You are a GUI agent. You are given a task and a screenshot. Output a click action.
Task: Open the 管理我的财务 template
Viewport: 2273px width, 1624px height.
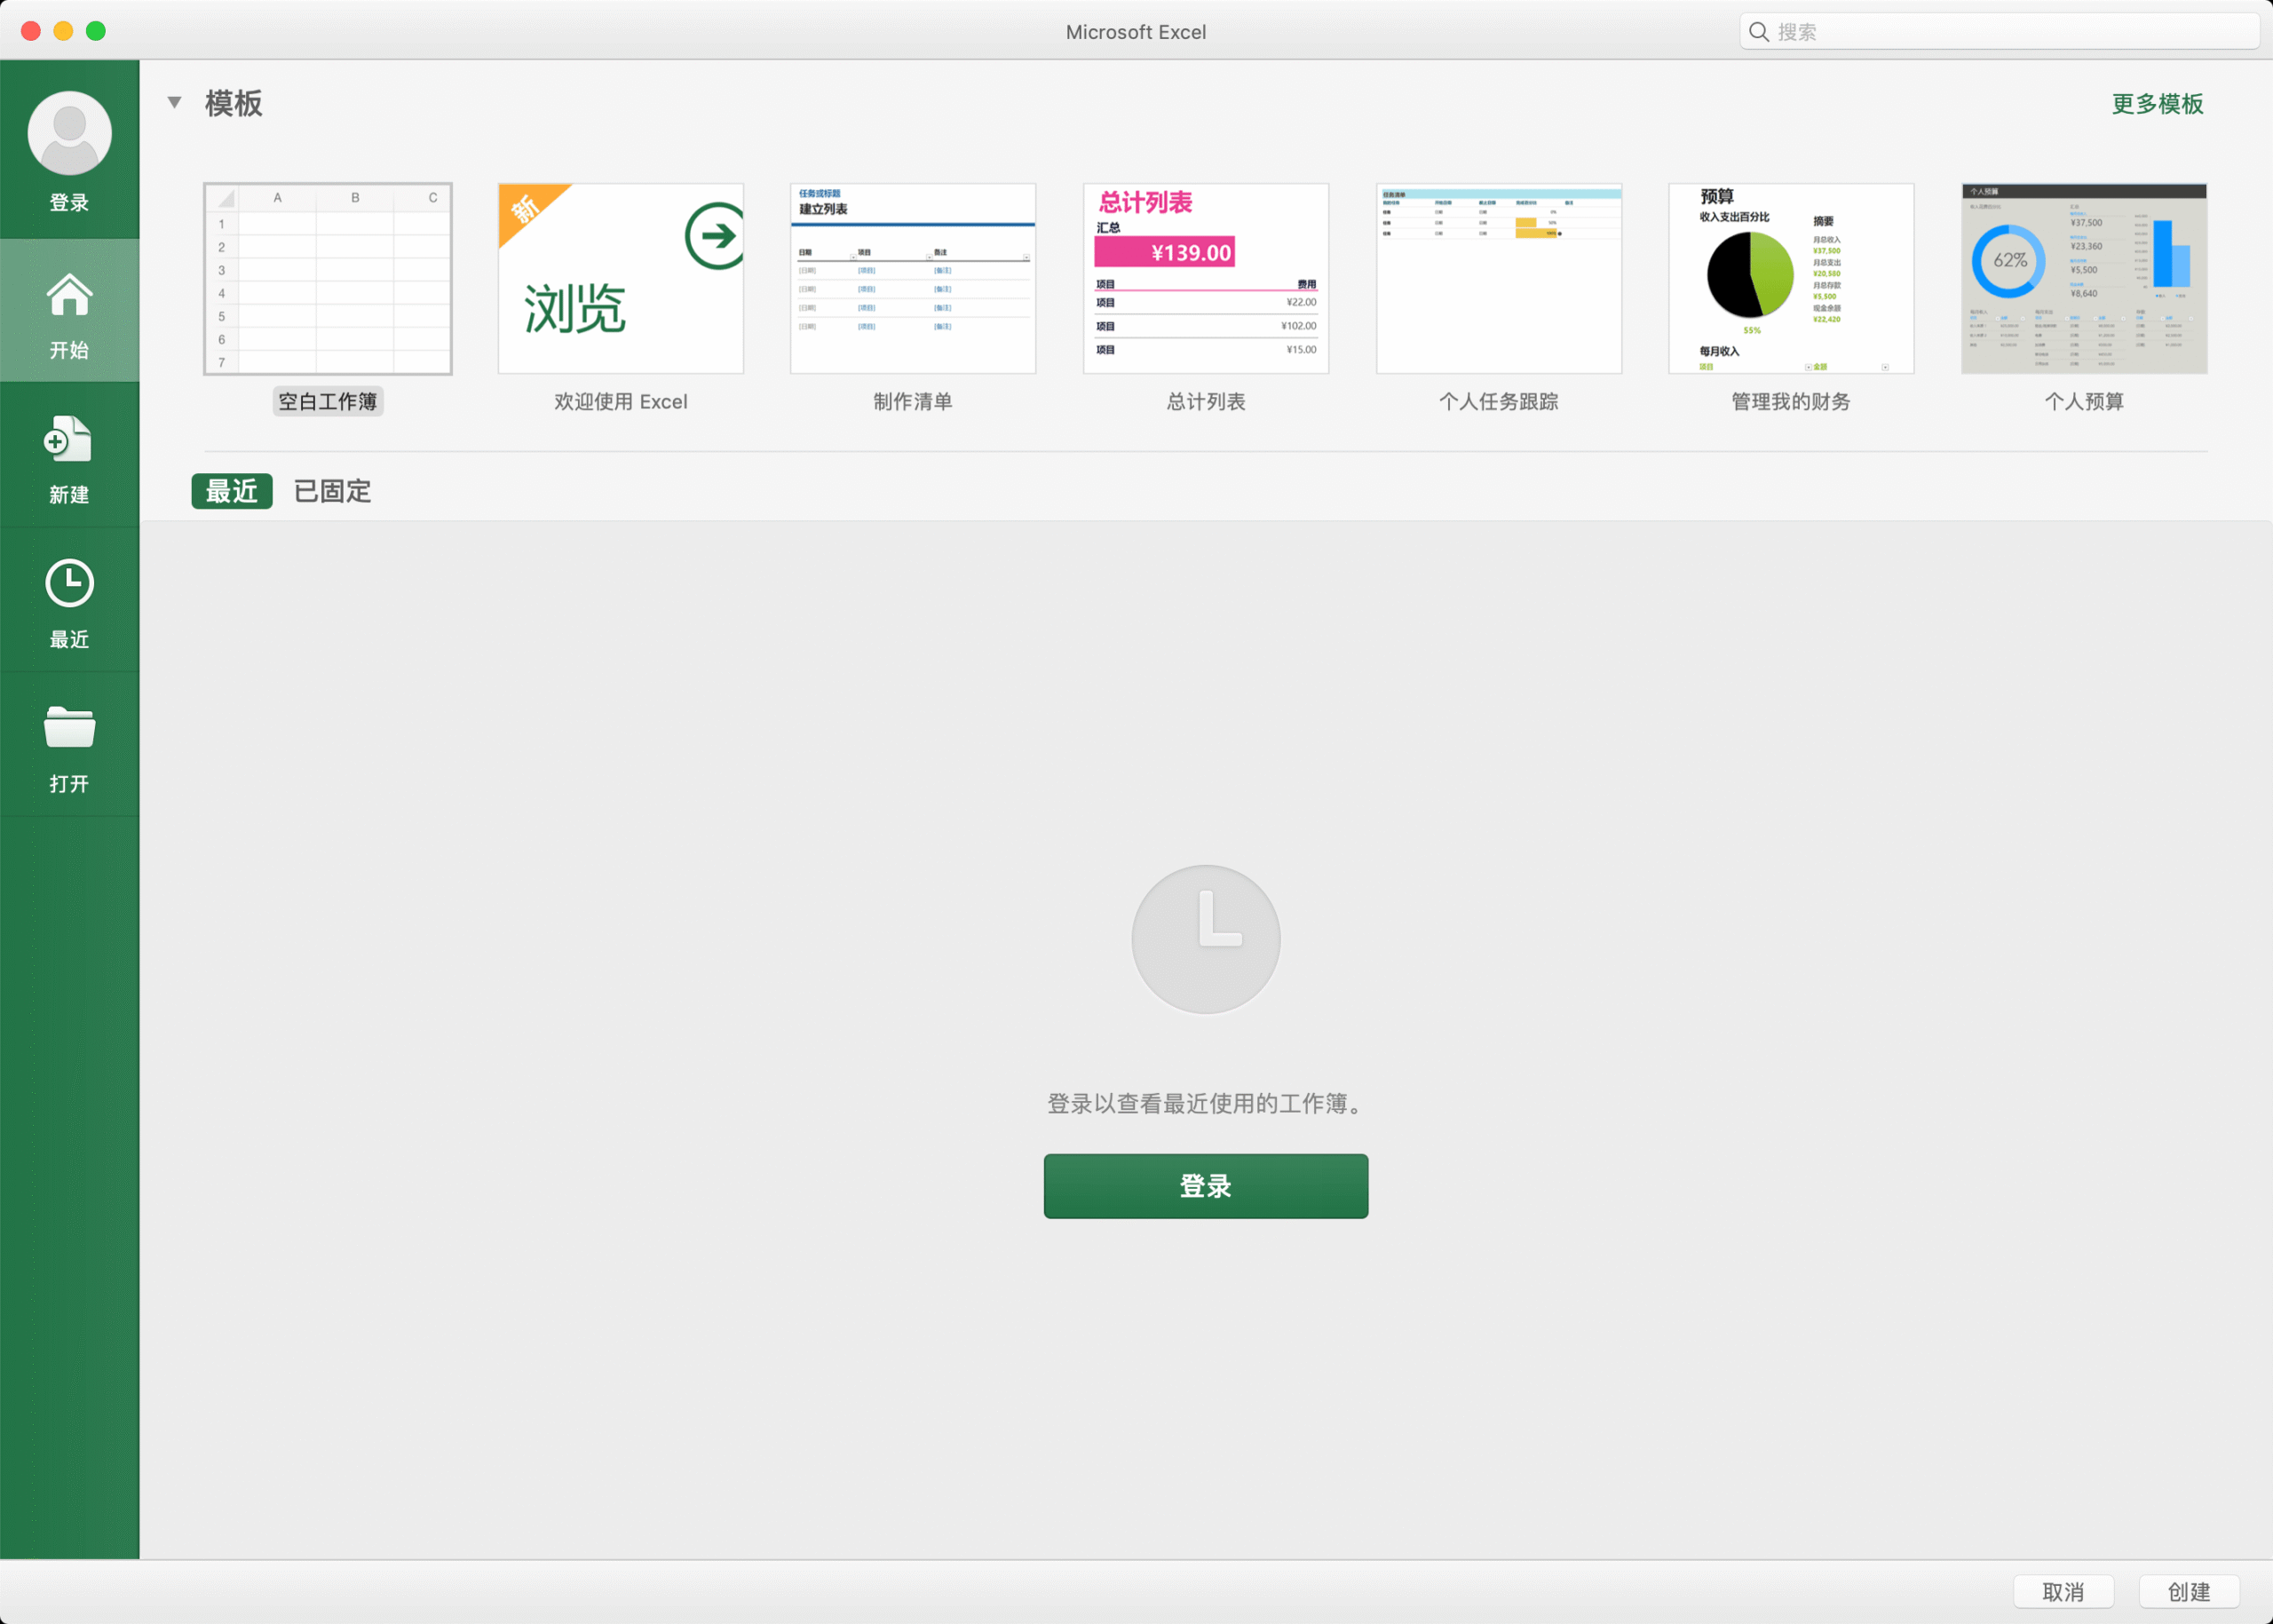tap(1790, 278)
